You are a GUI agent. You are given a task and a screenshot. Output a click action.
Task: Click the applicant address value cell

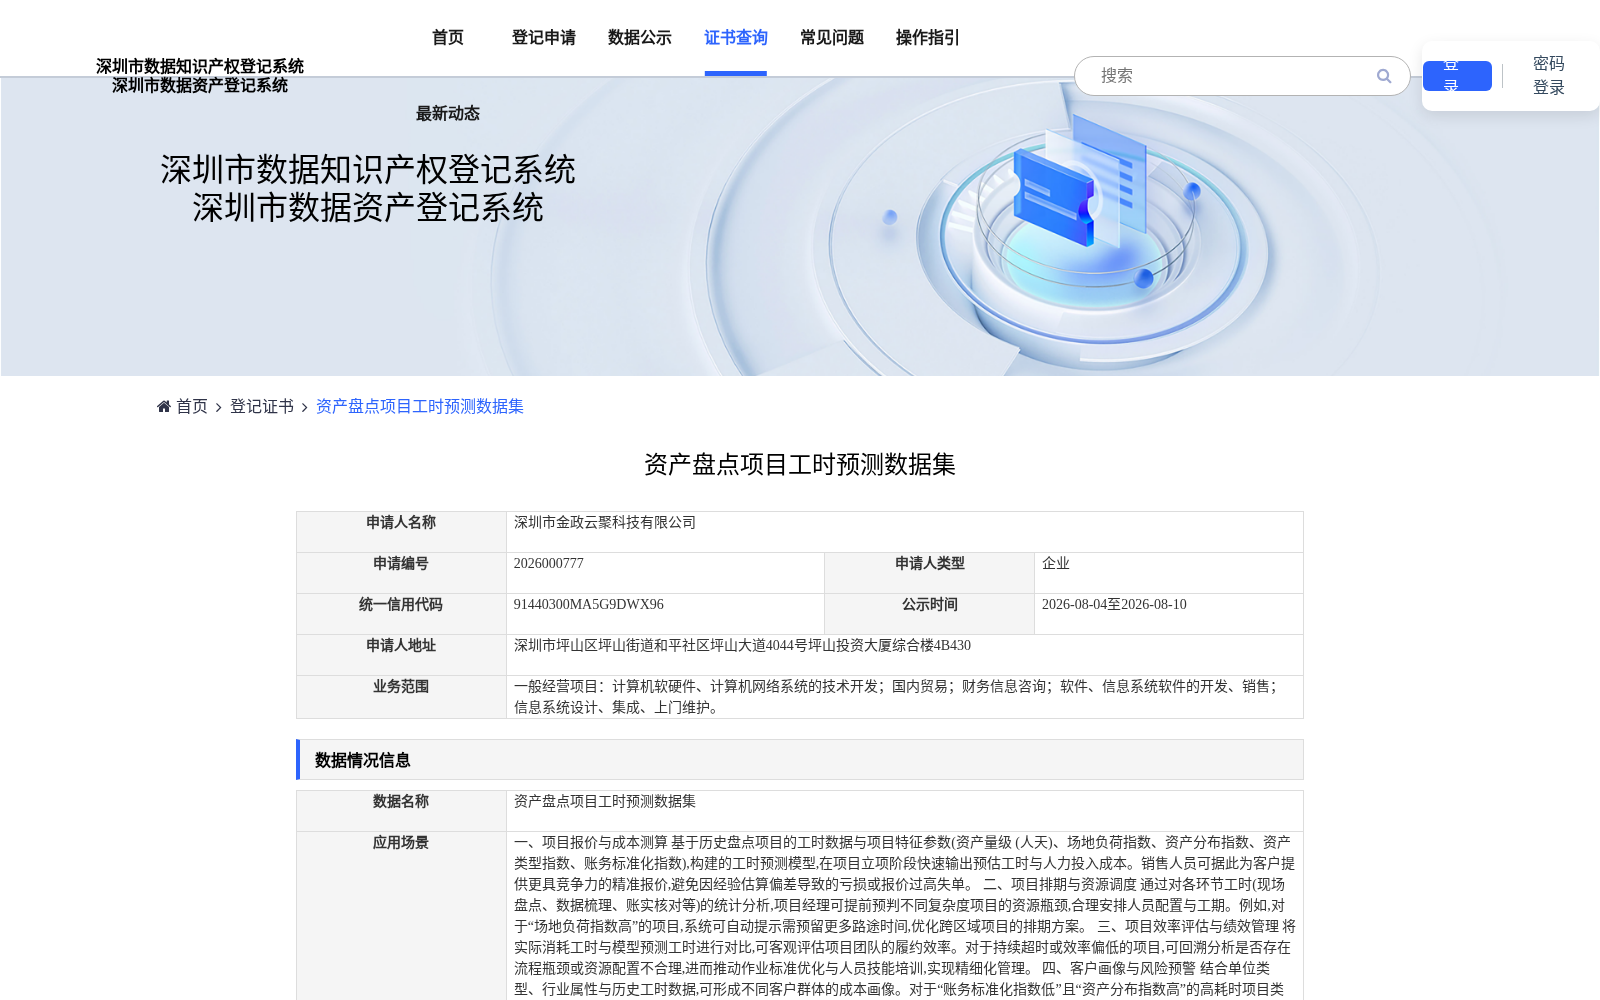pos(905,655)
